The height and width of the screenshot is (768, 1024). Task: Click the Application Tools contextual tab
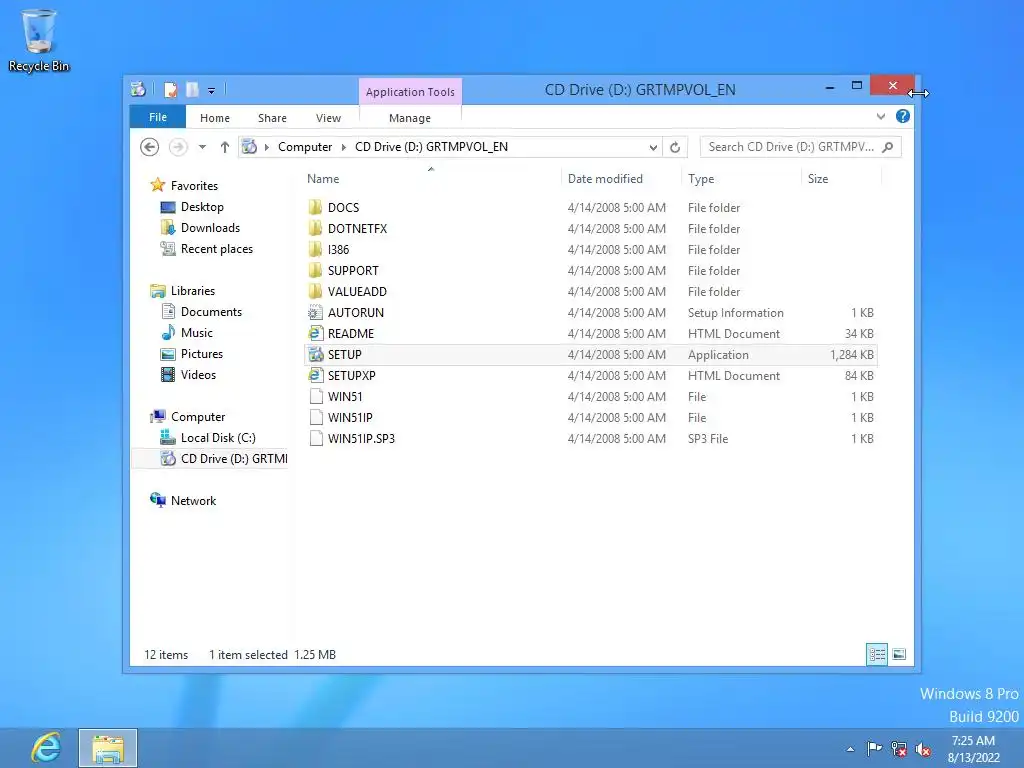(410, 92)
